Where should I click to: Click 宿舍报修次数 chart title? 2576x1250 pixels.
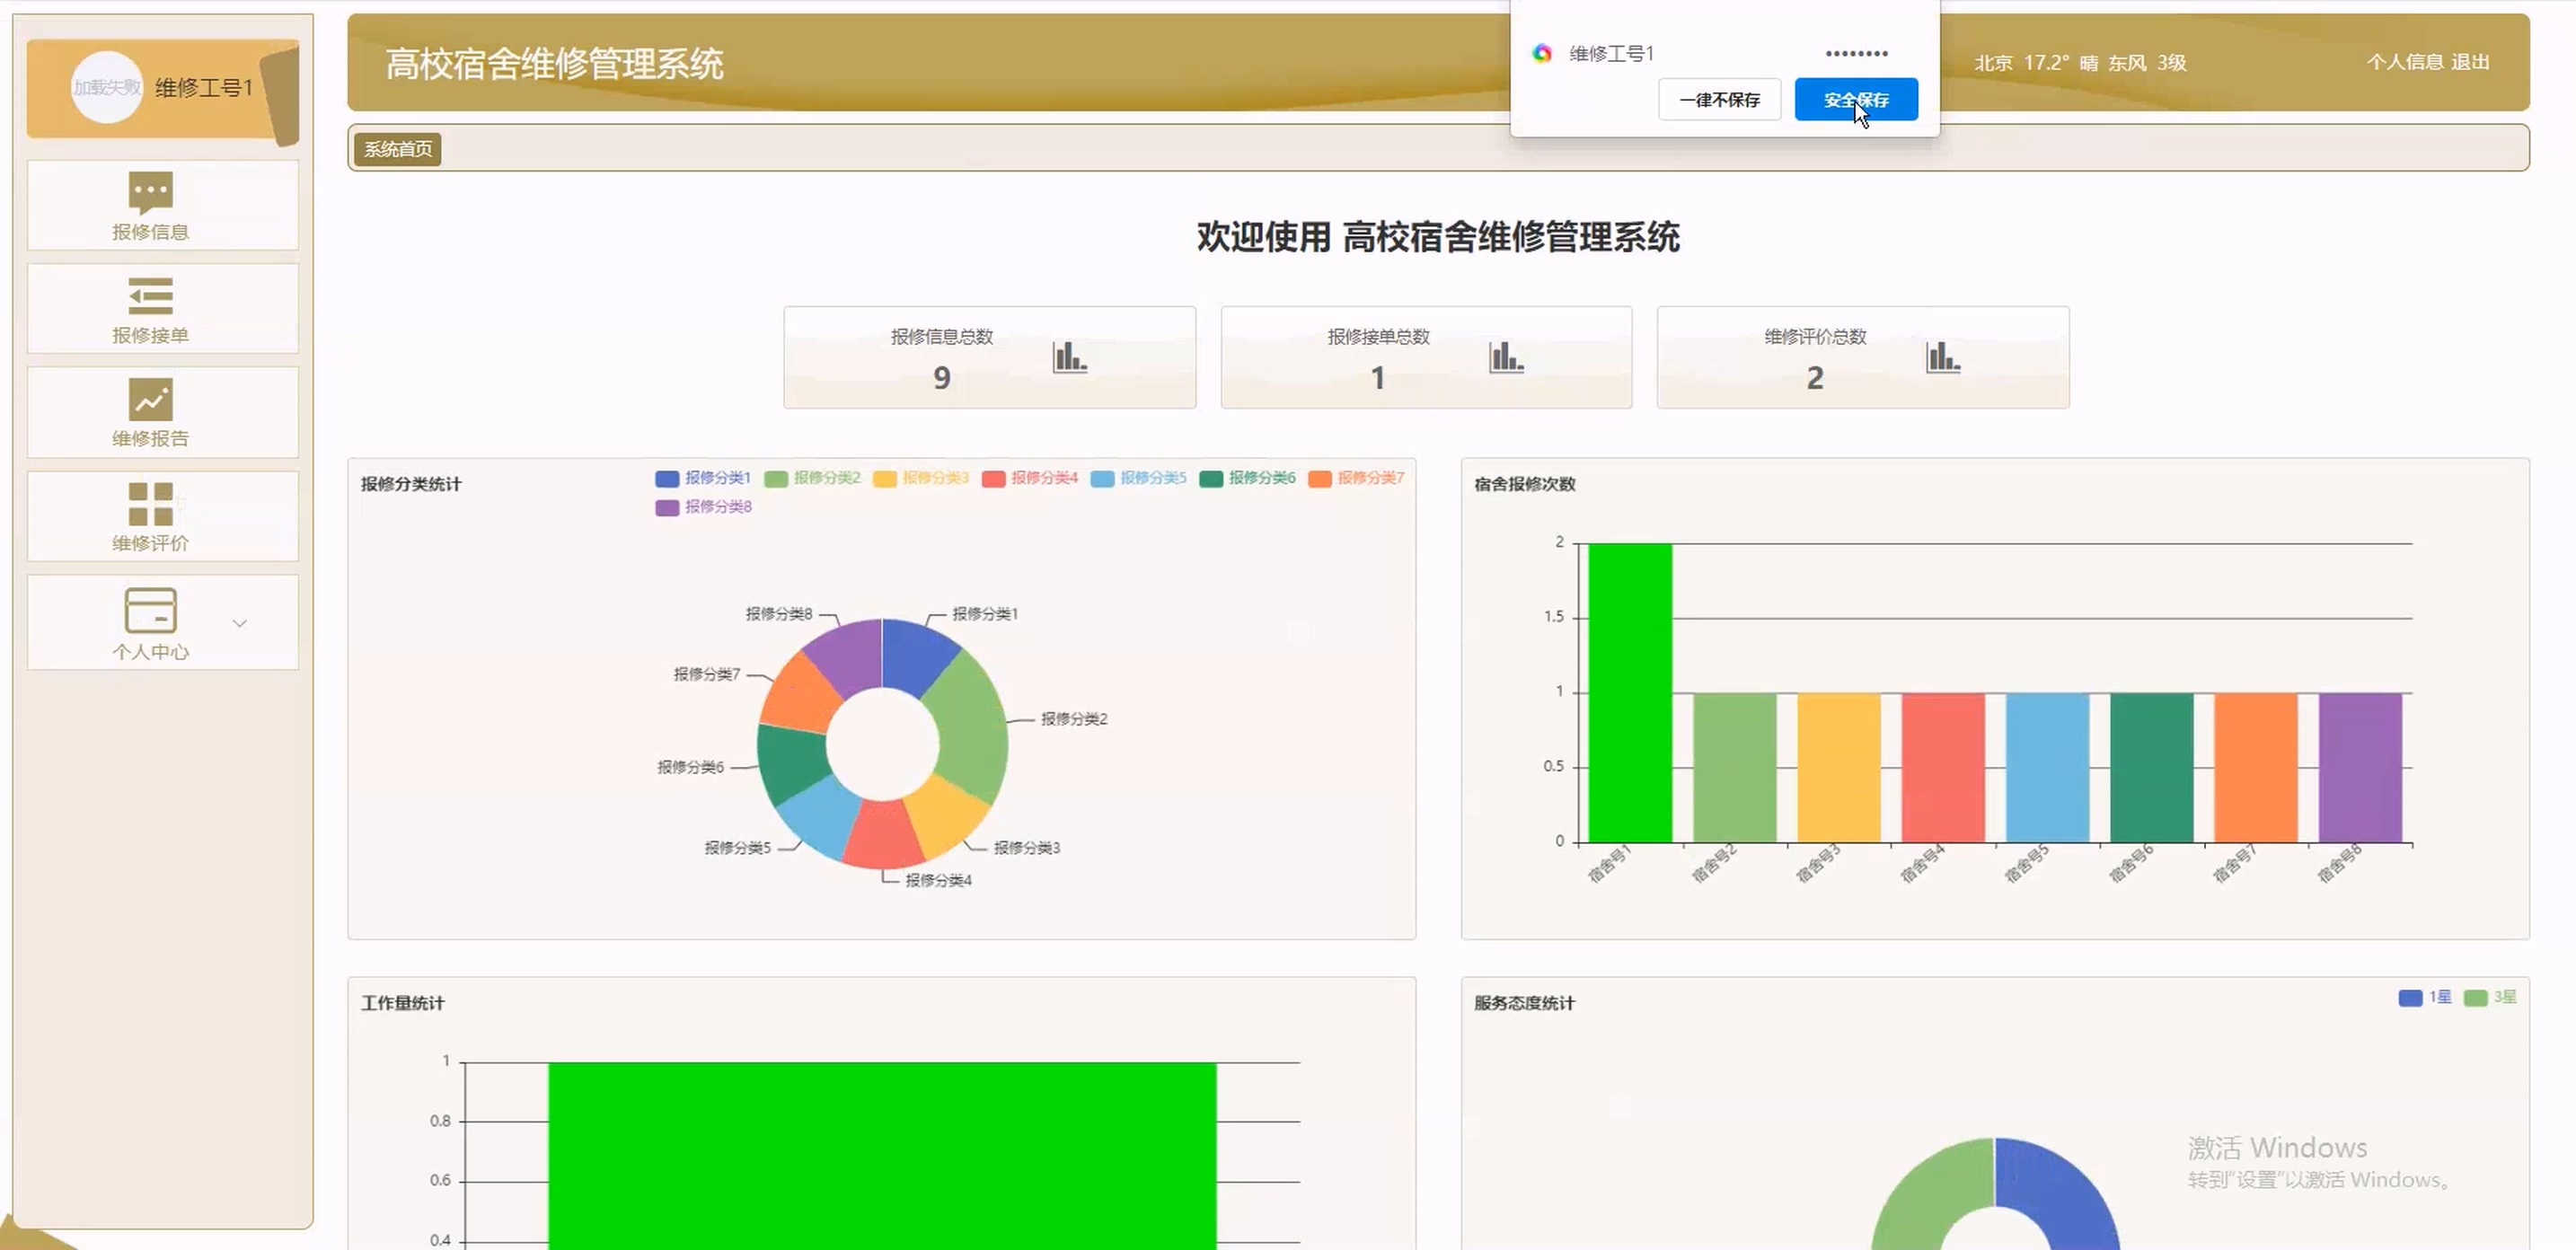tap(1524, 484)
